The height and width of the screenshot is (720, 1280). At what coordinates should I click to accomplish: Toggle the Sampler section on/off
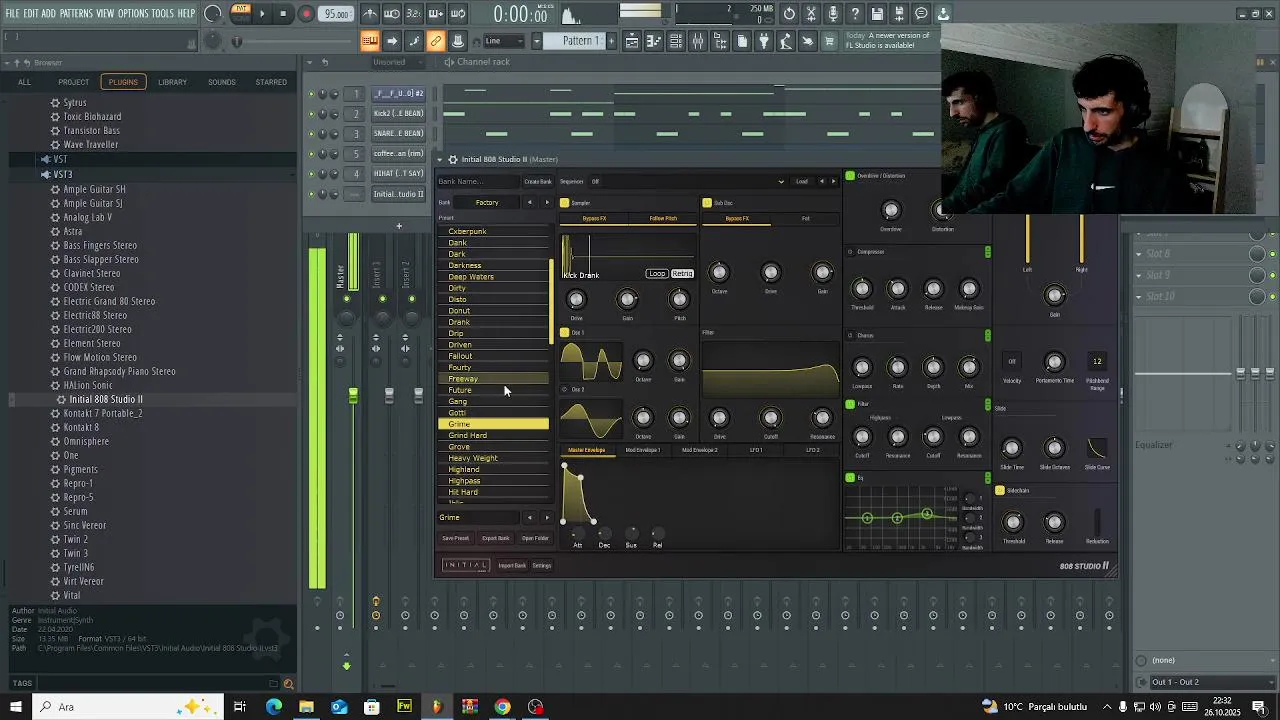coord(564,203)
